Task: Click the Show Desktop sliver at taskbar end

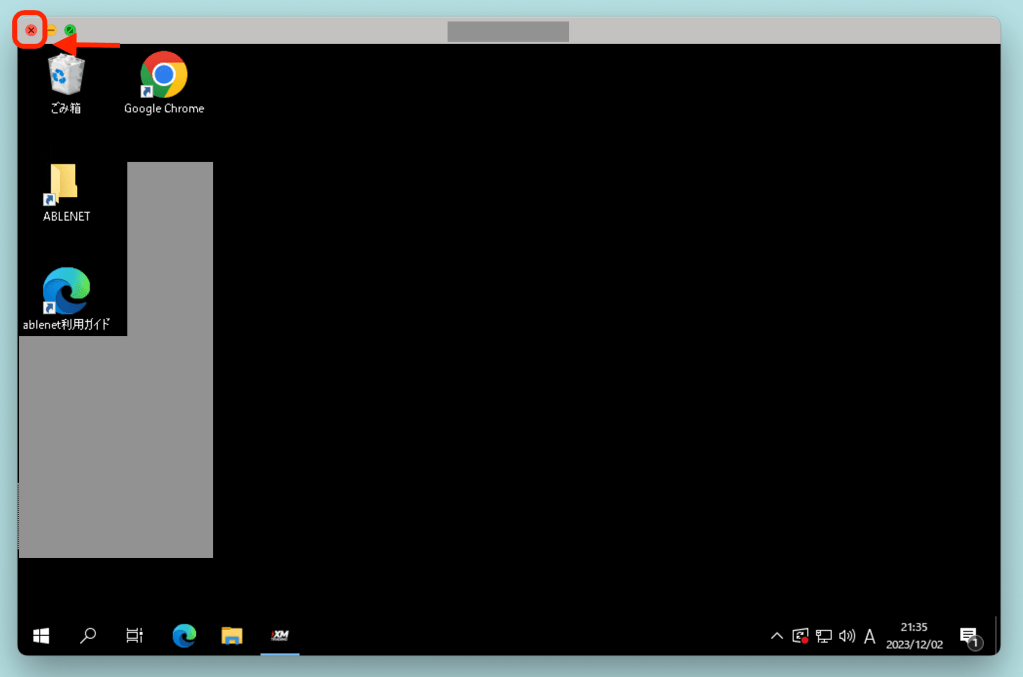Action: [x=996, y=636]
